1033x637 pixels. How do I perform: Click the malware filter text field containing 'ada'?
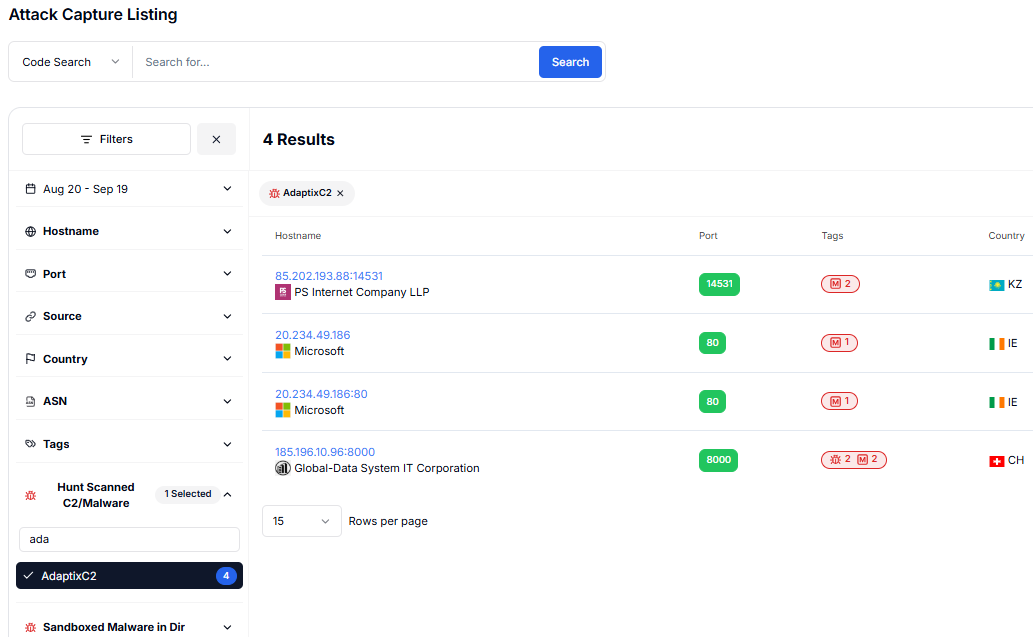129,539
